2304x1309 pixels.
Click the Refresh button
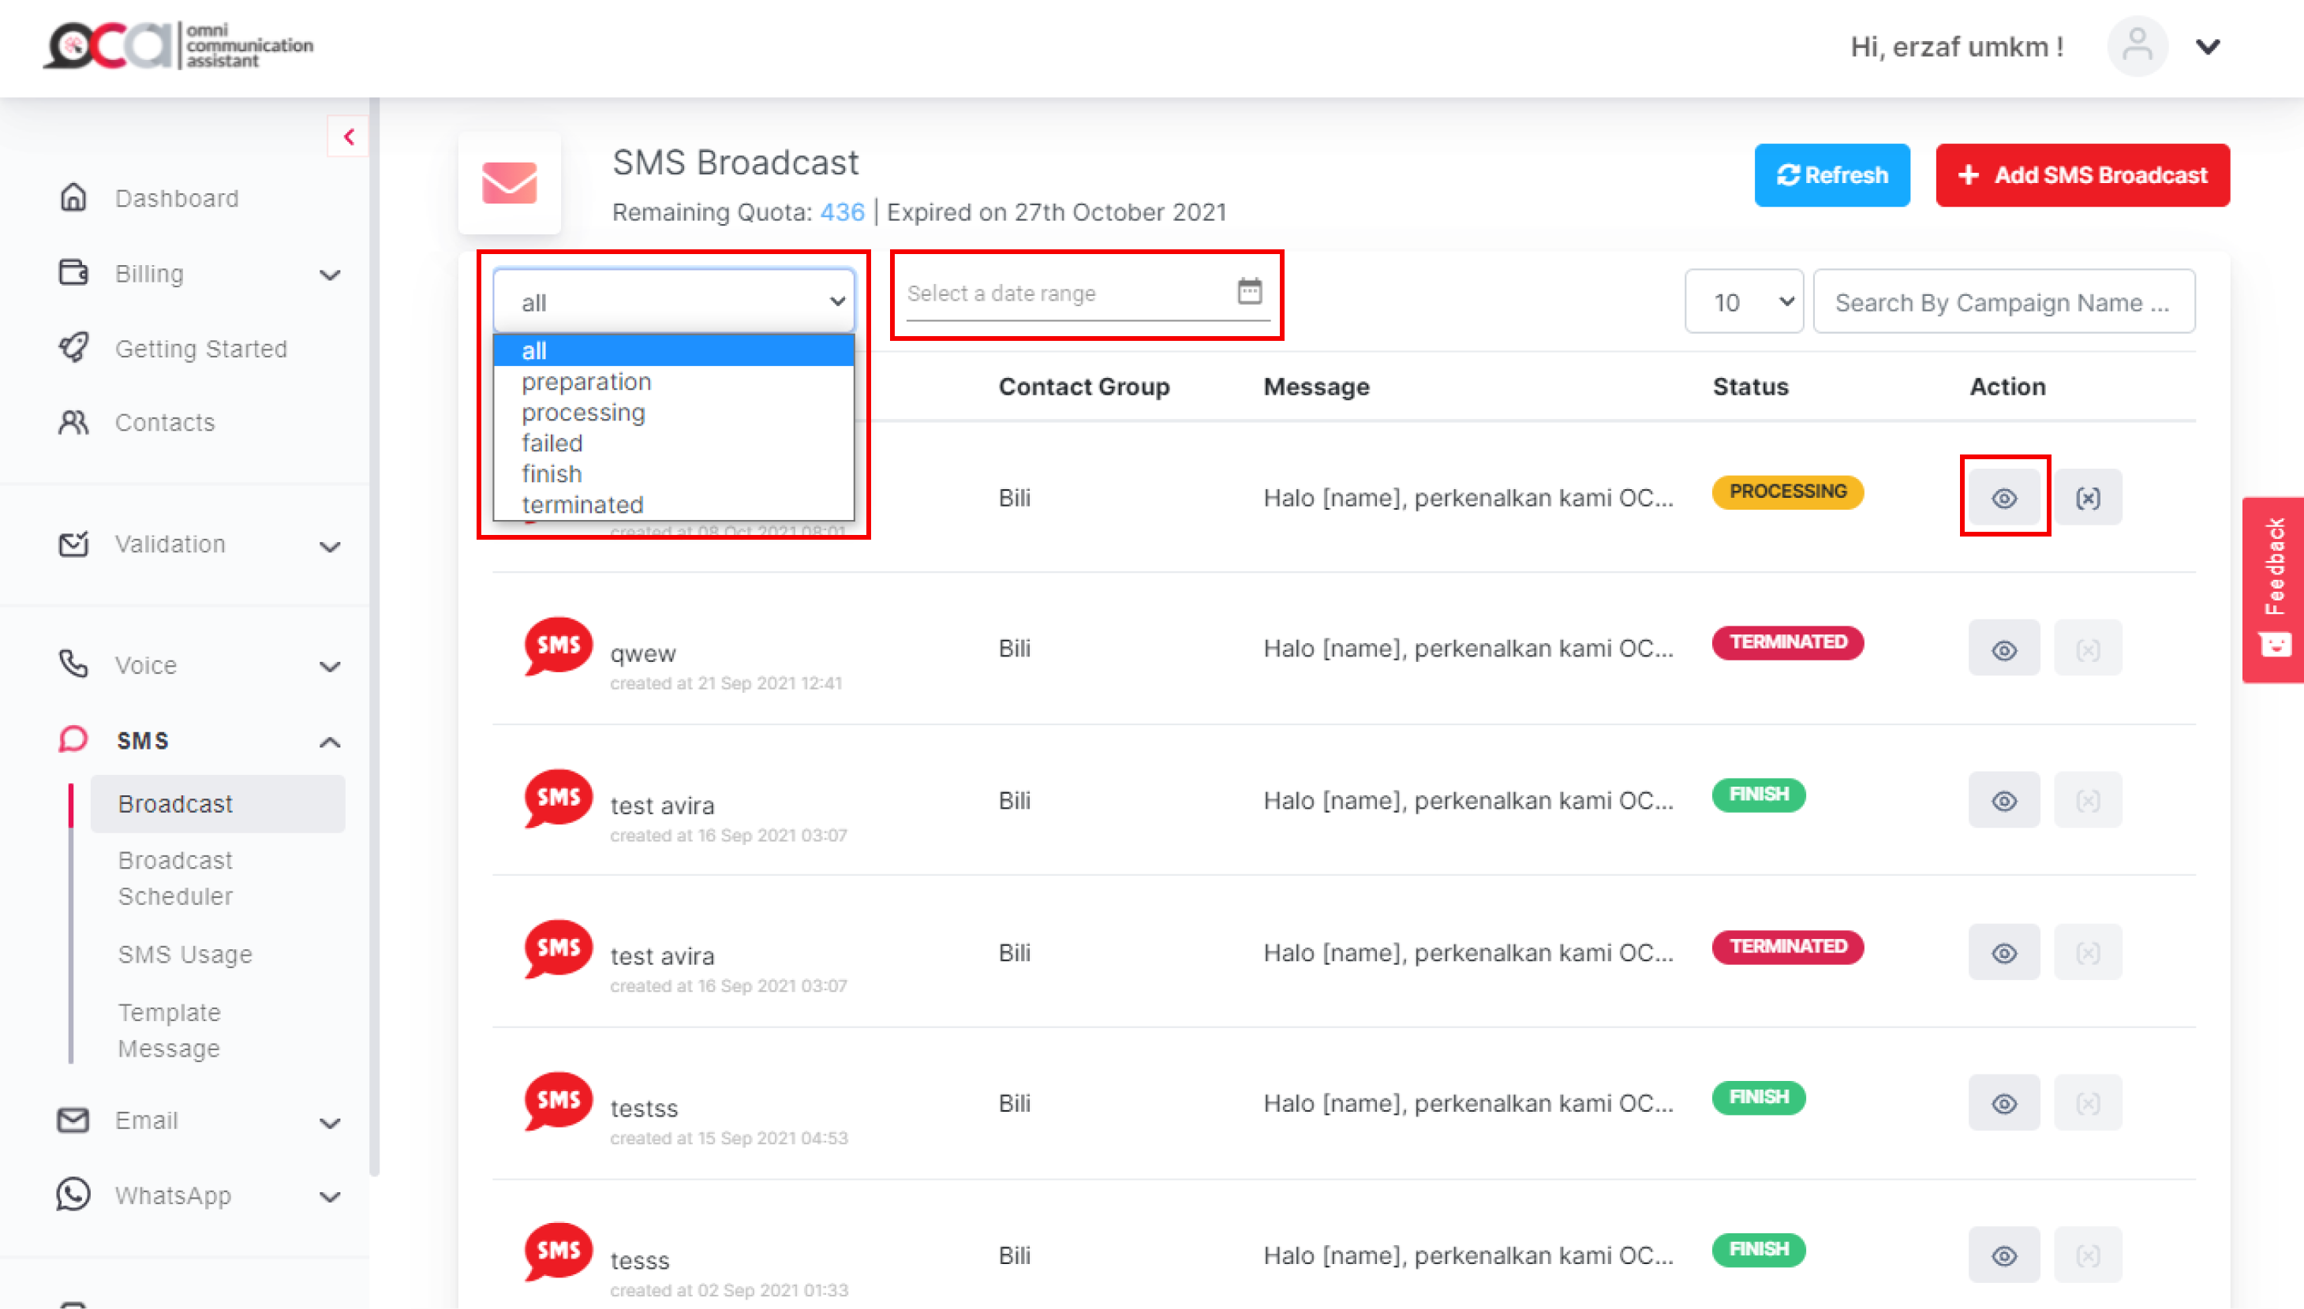tap(1831, 175)
